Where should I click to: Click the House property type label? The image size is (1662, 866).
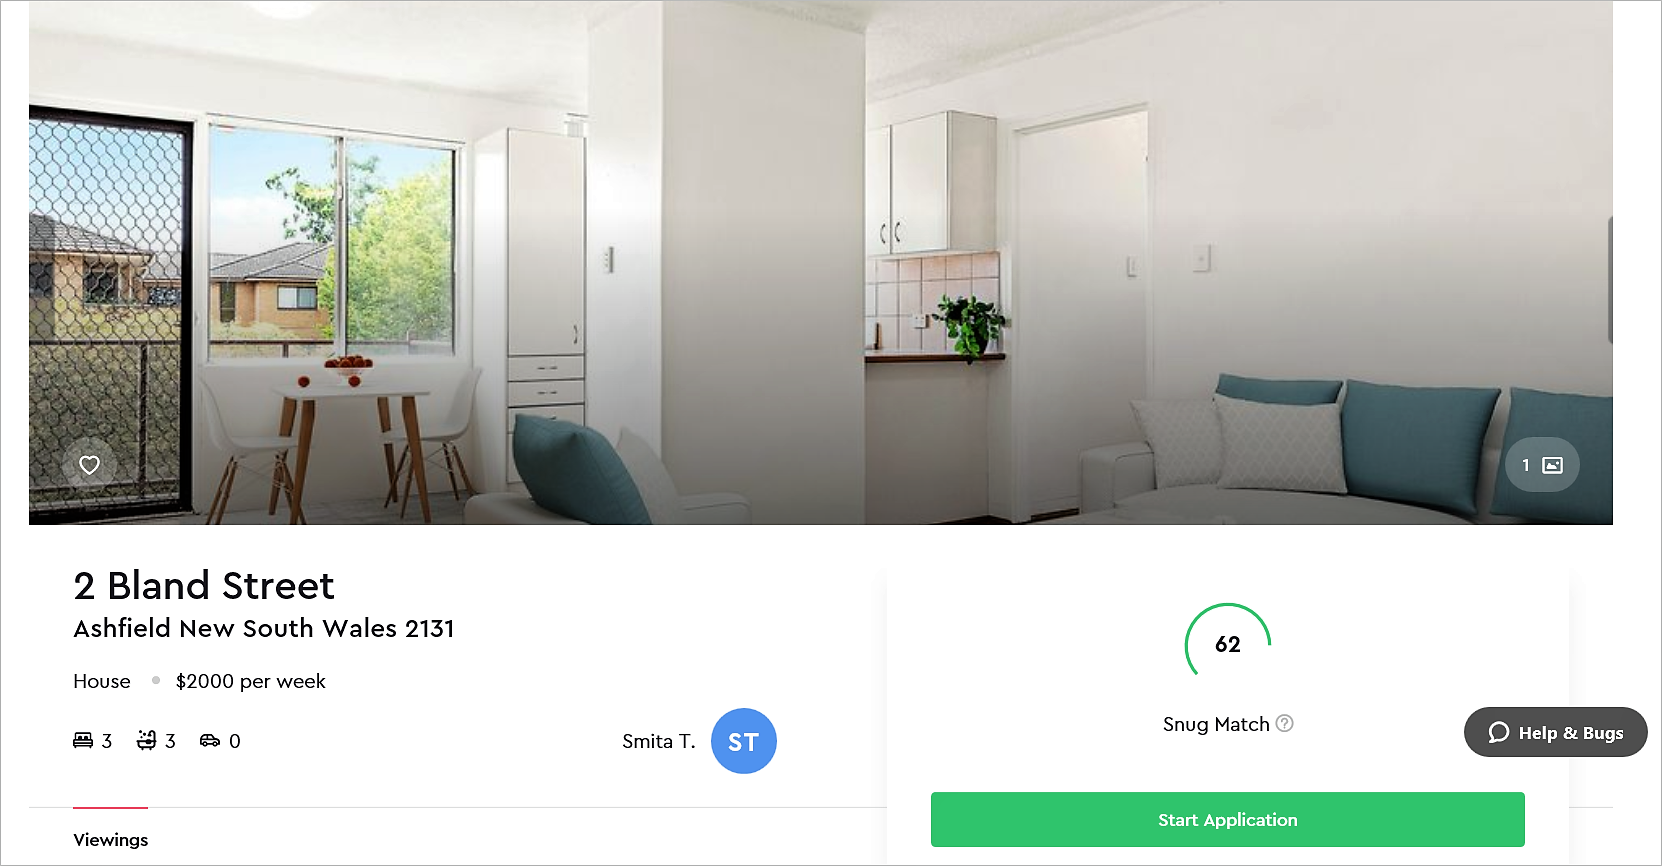tap(102, 681)
